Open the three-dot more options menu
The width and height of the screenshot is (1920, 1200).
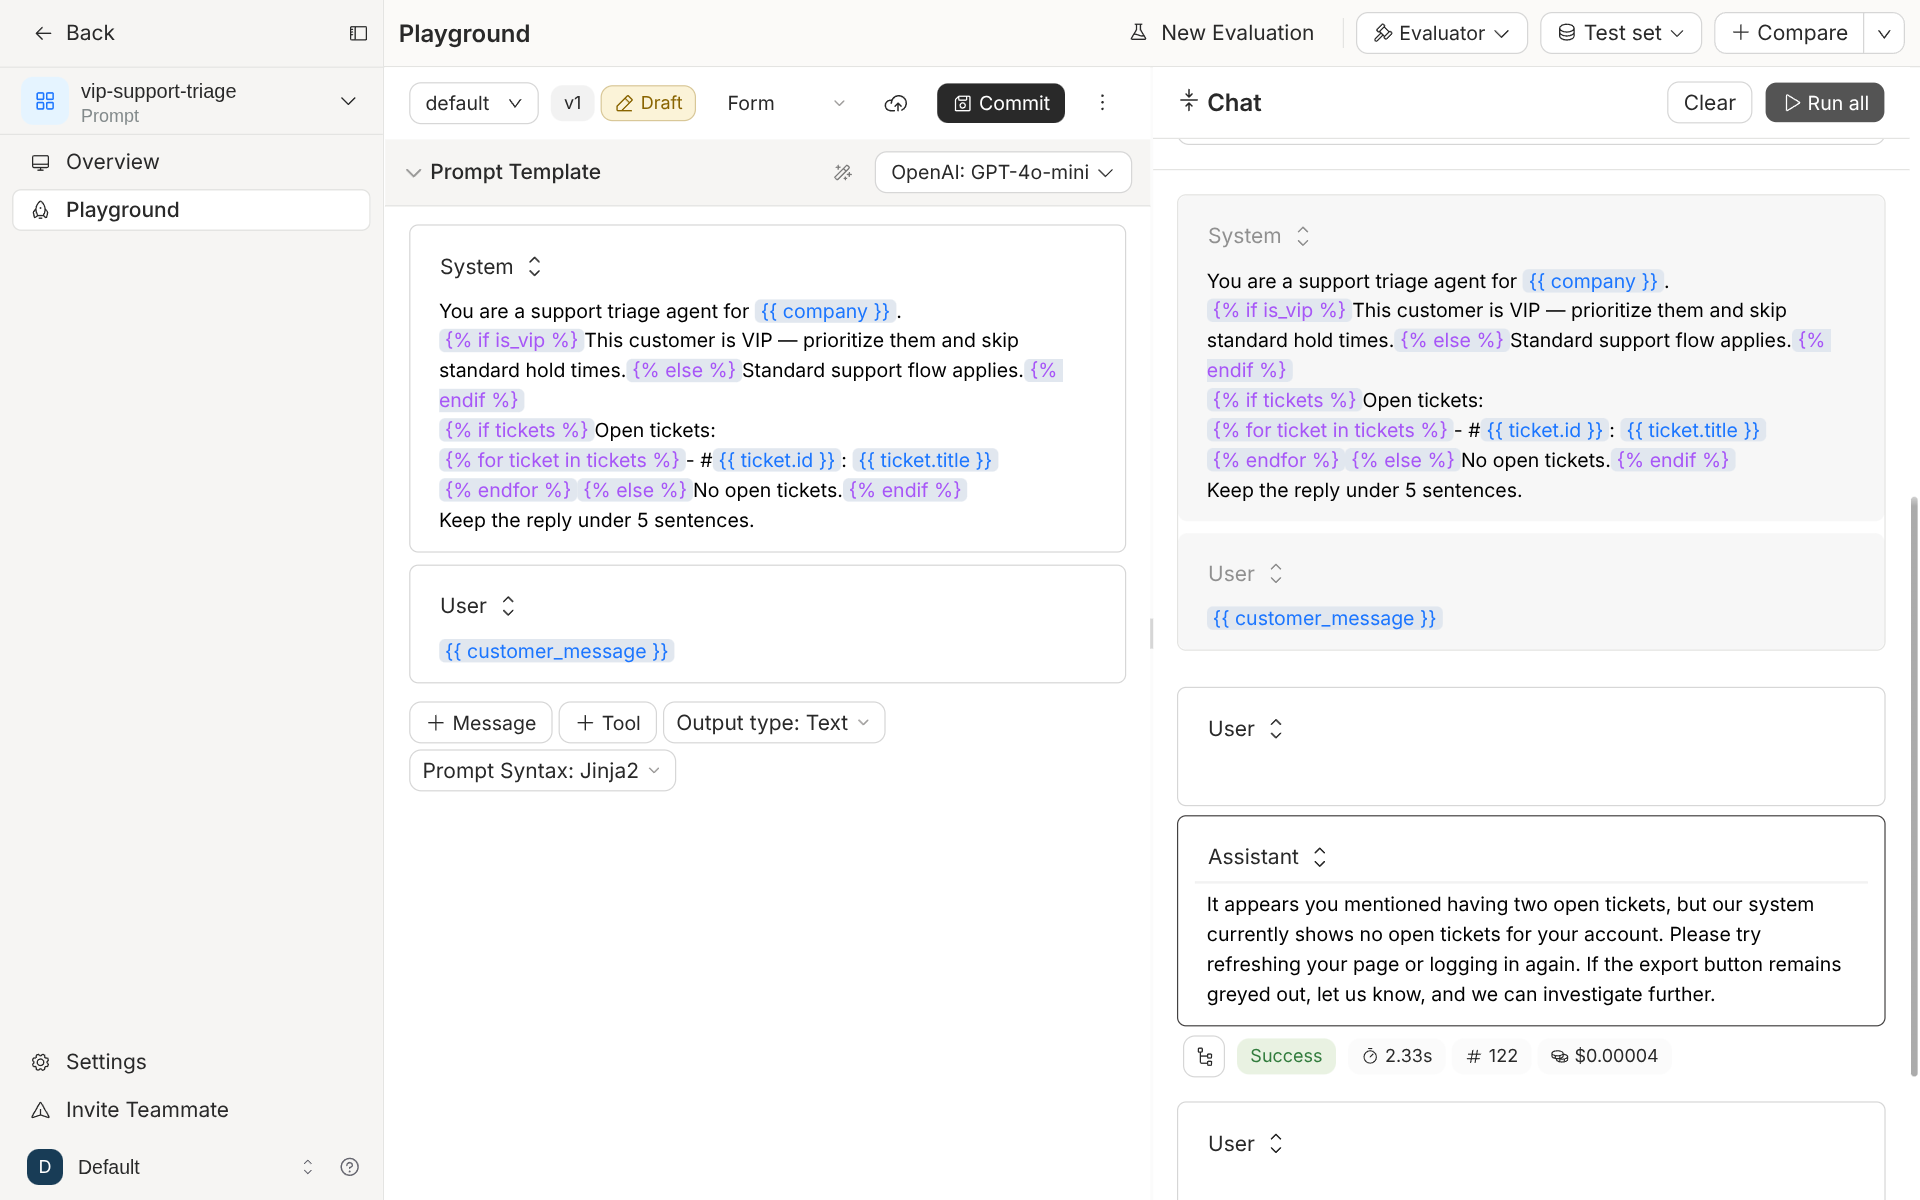[x=1102, y=102]
